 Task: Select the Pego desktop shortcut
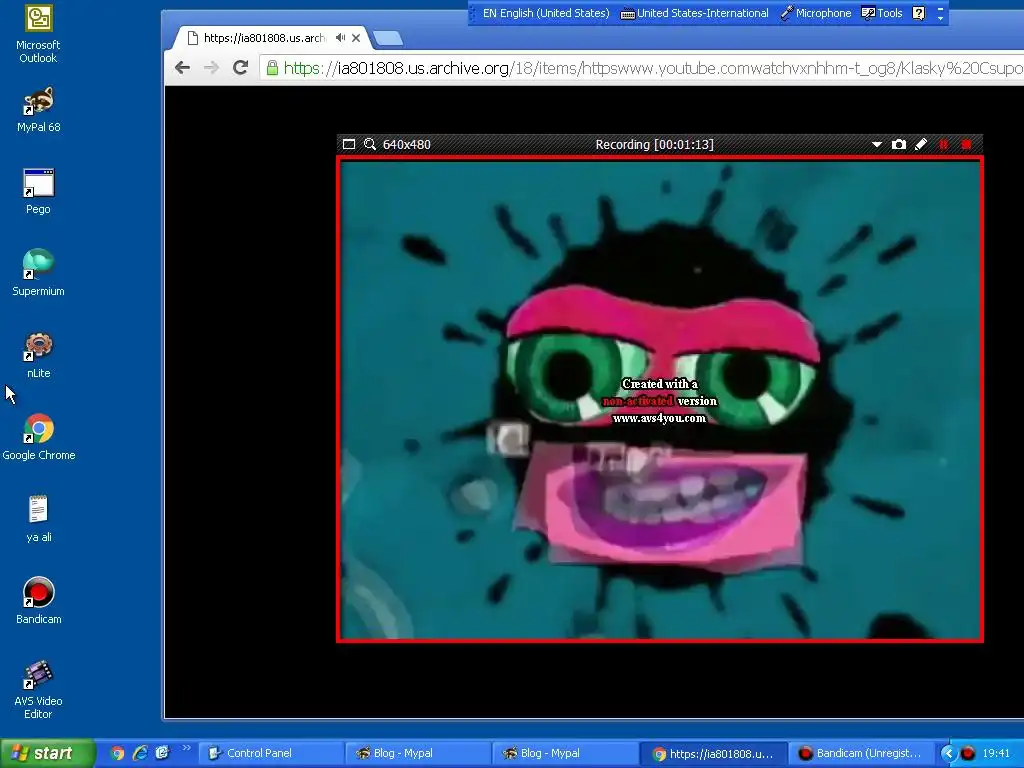(39, 191)
